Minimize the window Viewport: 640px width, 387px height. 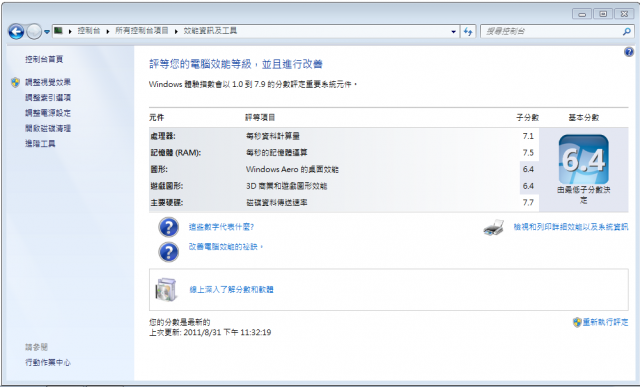[x=582, y=14]
